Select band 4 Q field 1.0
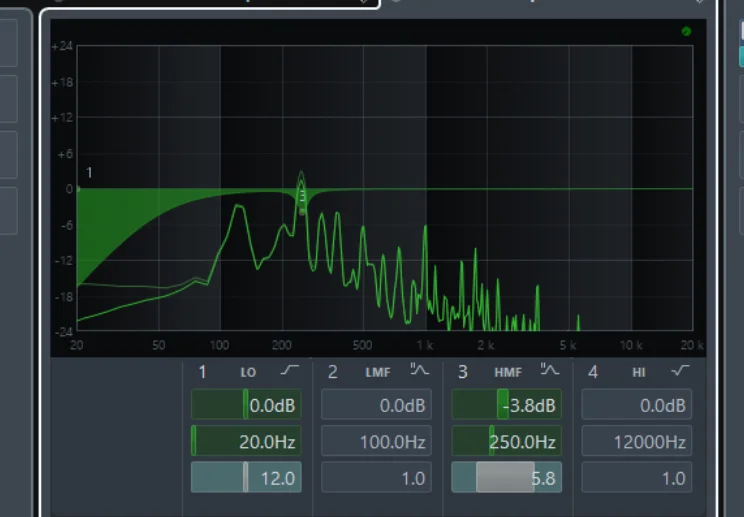This screenshot has height=517, width=744. tap(637, 477)
